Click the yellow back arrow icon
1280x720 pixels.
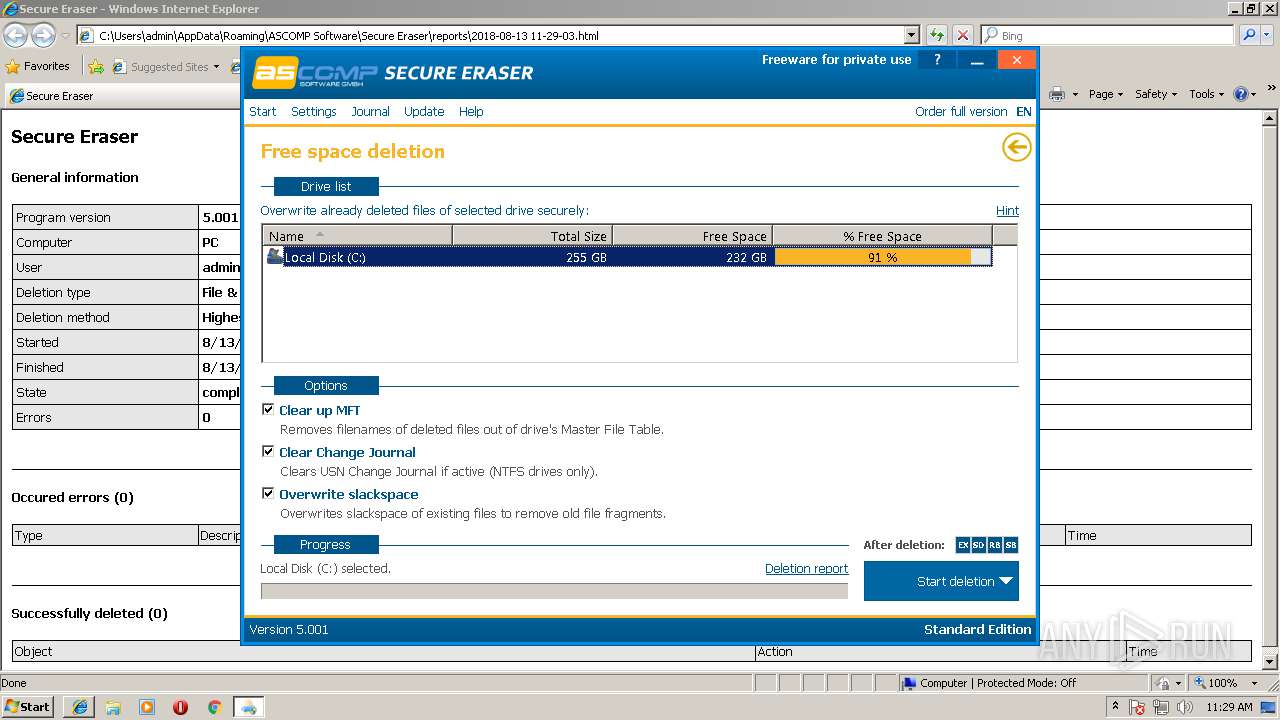[x=1017, y=148]
